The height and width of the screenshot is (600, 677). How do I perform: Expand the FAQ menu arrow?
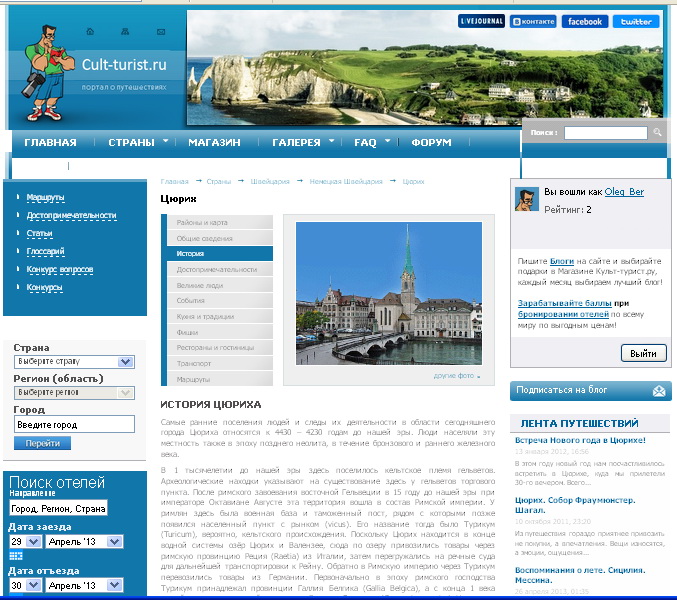click(387, 141)
